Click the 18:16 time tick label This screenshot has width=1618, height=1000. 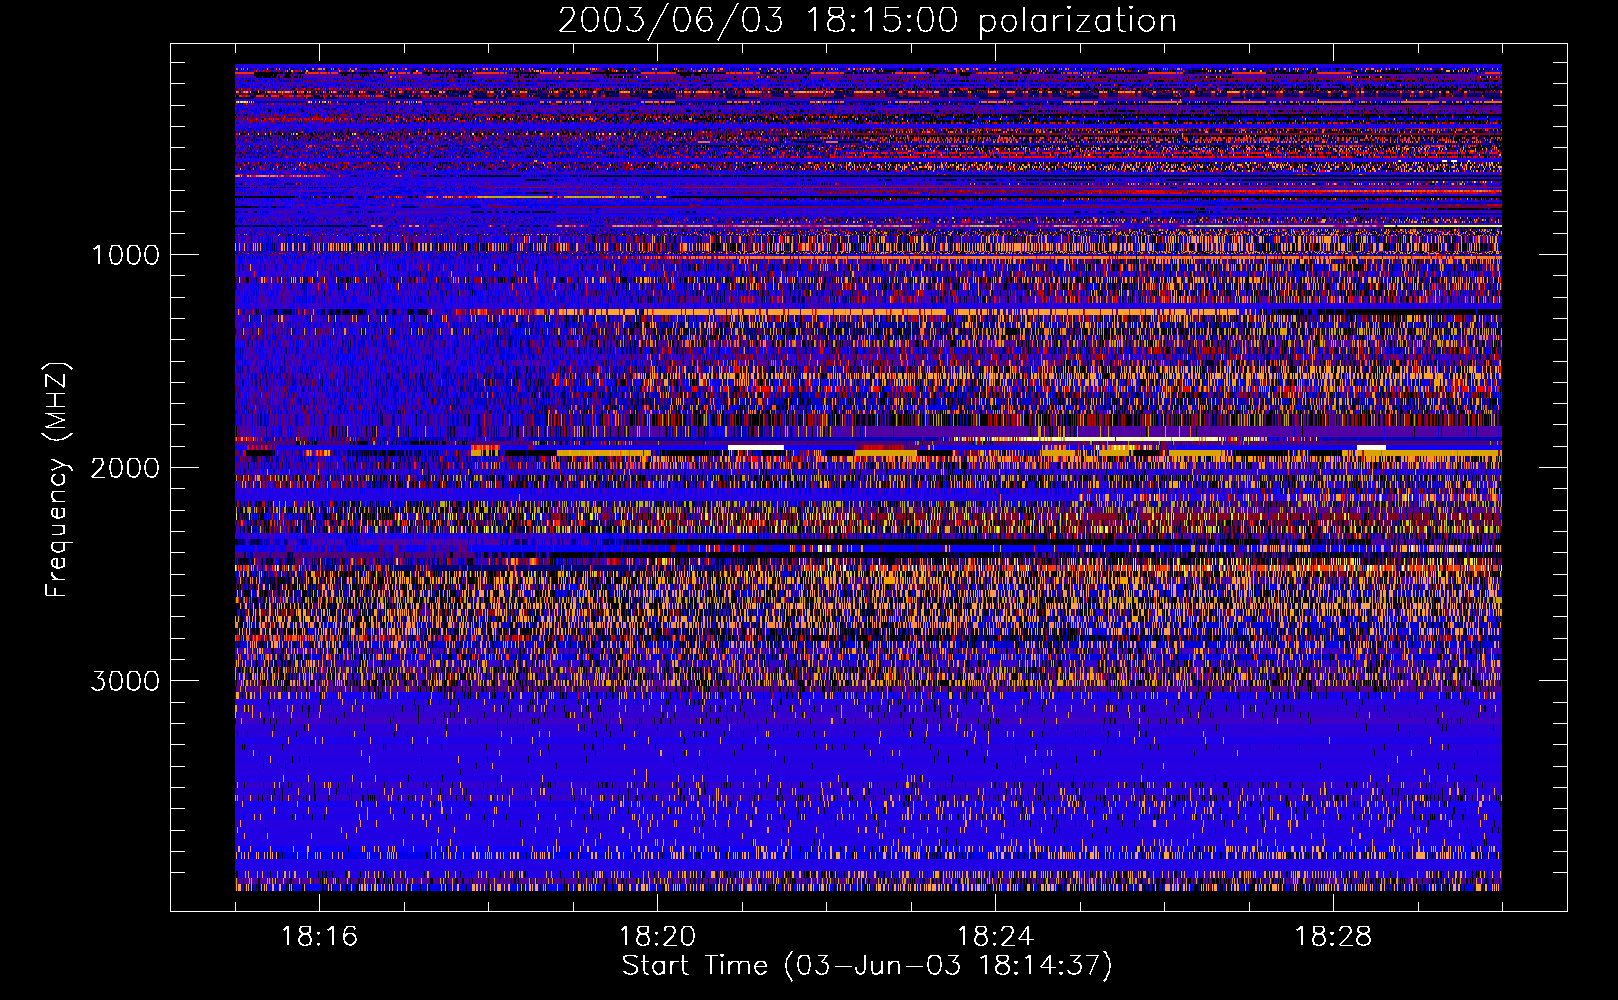[319, 936]
